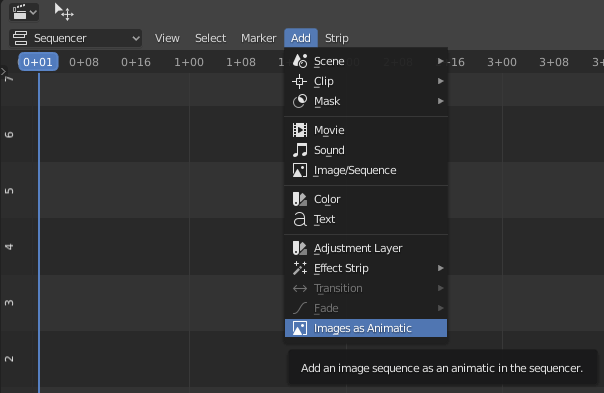Image resolution: width=604 pixels, height=393 pixels.
Task: Choose Sound strip entry
Action: pyautogui.click(x=366, y=150)
